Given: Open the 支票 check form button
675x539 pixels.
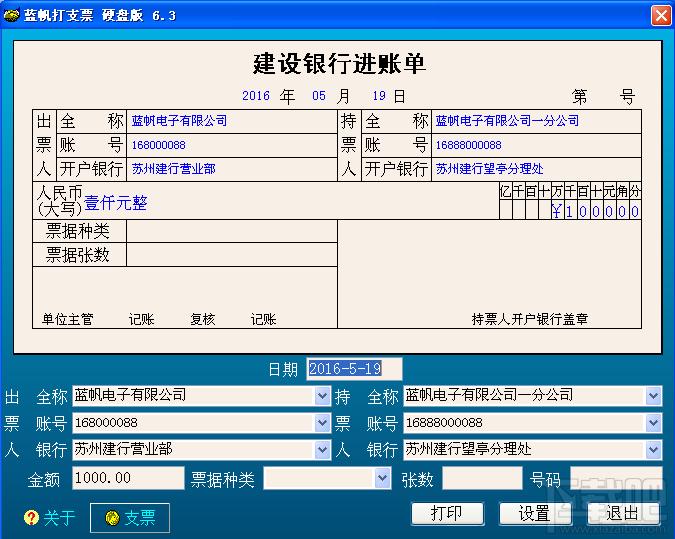Looking at the screenshot, I should coord(130,517).
